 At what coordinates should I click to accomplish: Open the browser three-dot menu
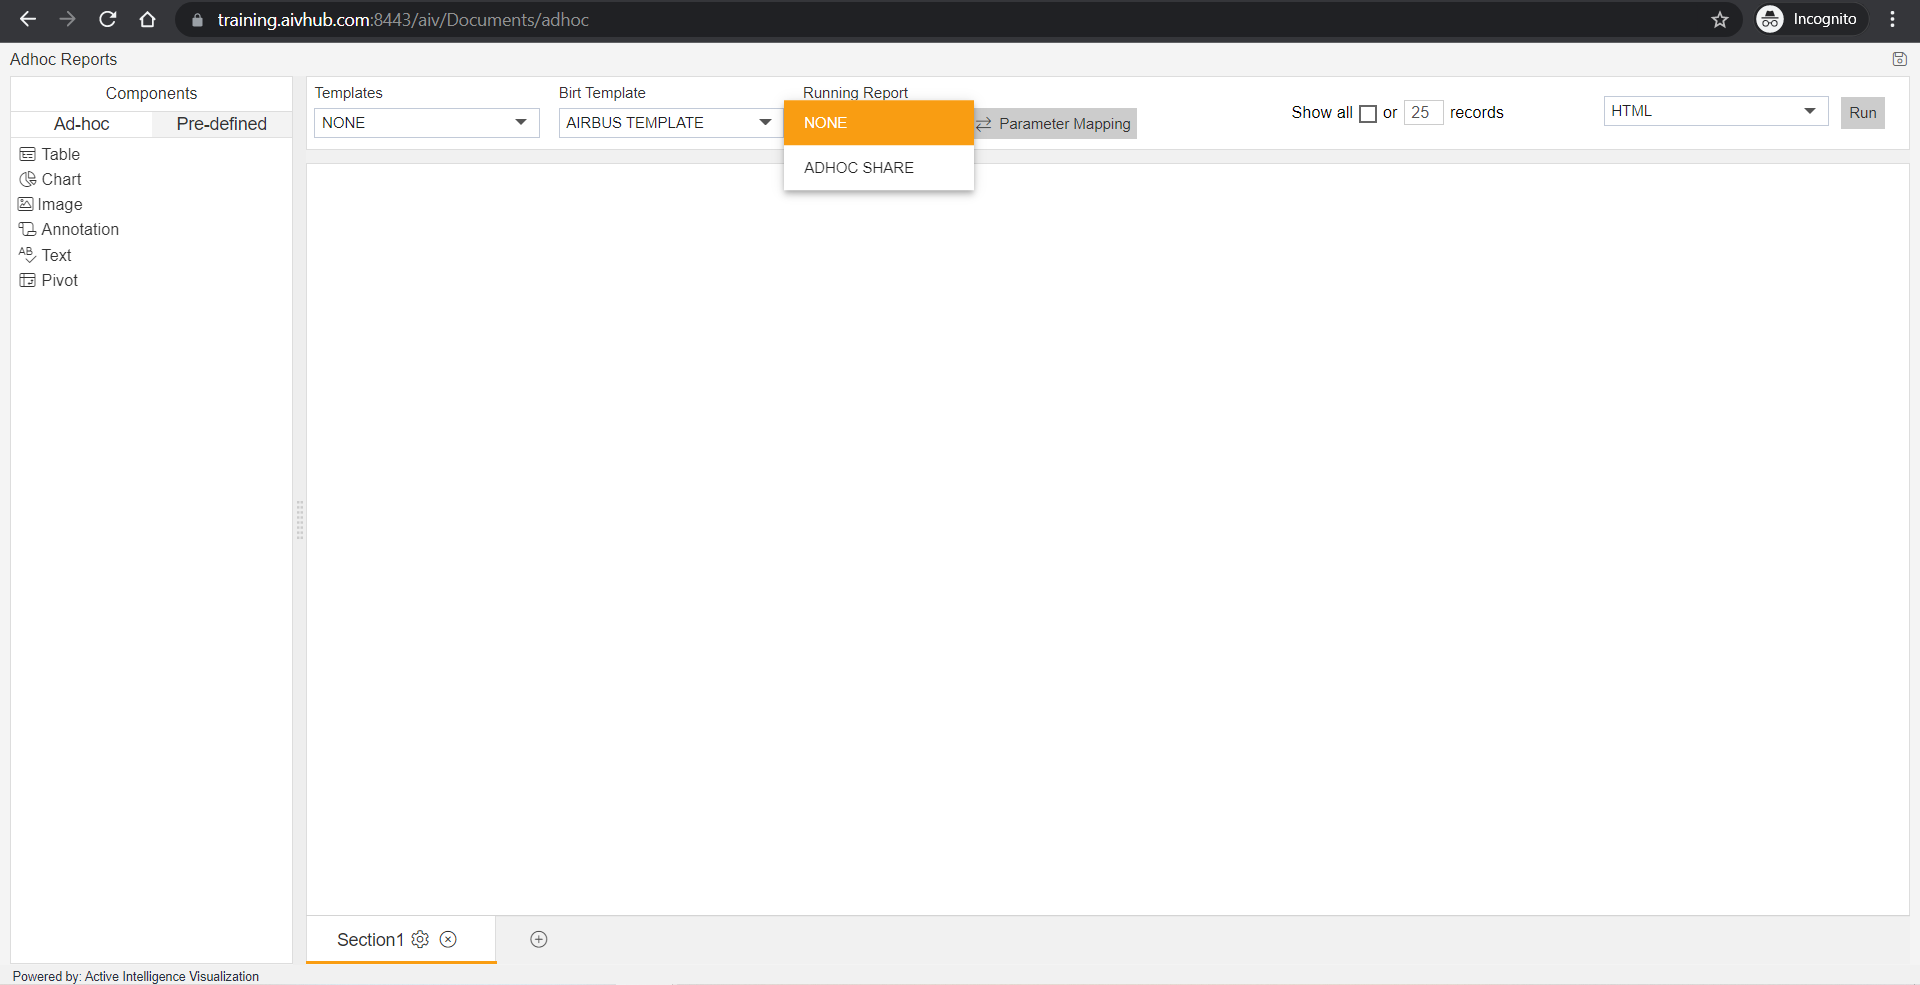tap(1893, 19)
